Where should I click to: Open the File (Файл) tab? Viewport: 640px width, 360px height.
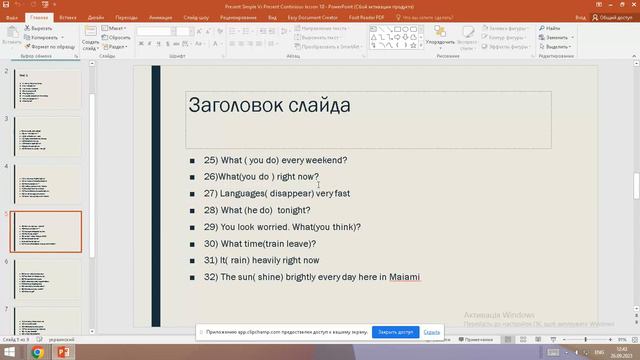click(12, 18)
